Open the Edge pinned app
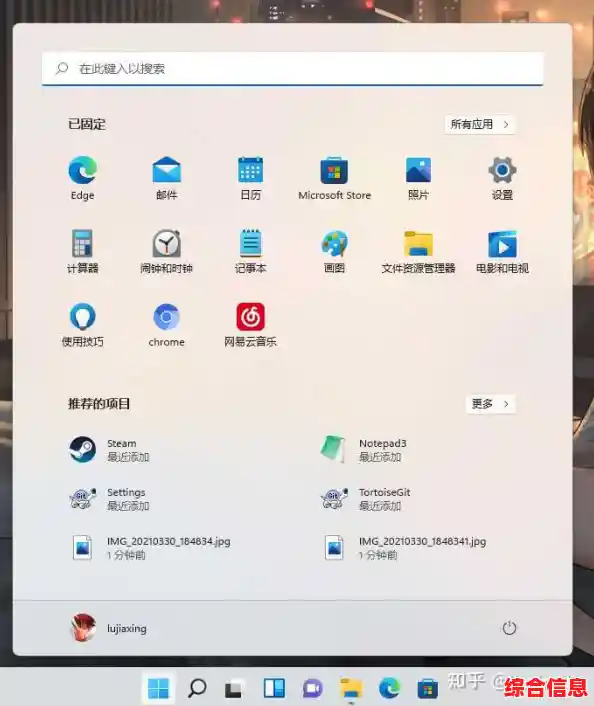594x706 pixels. [x=82, y=178]
